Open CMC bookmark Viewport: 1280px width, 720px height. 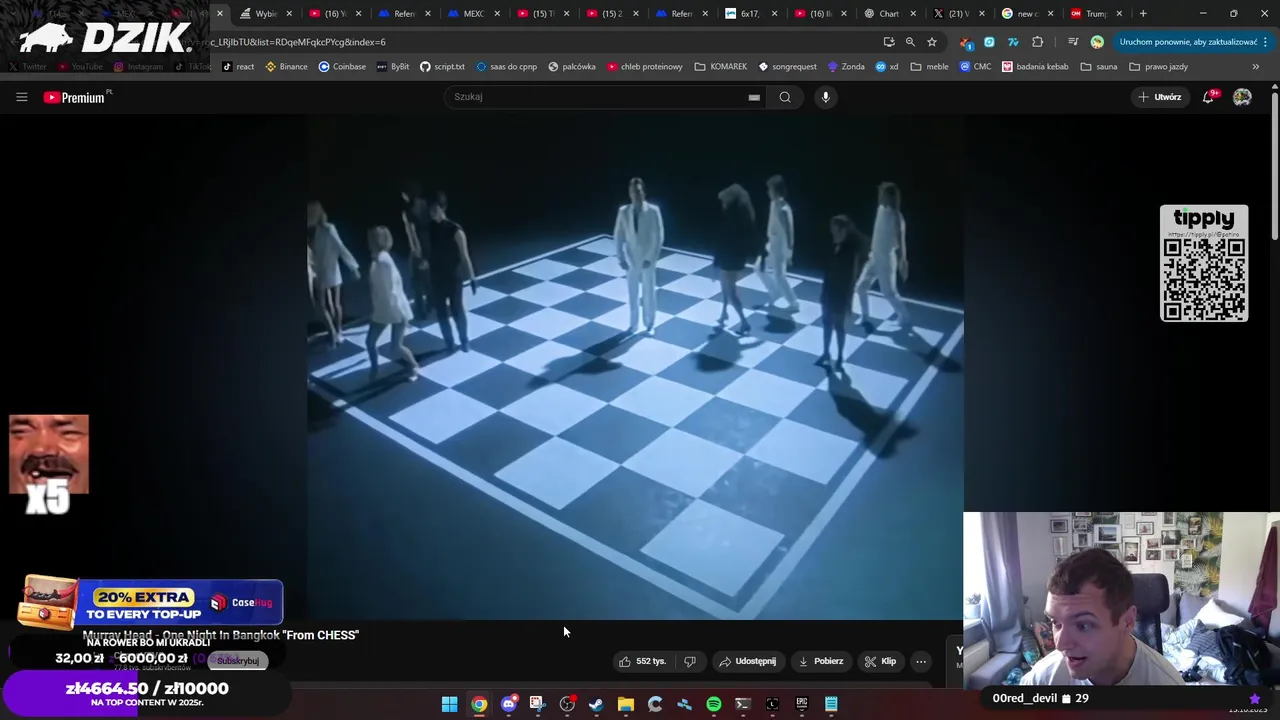(x=975, y=67)
